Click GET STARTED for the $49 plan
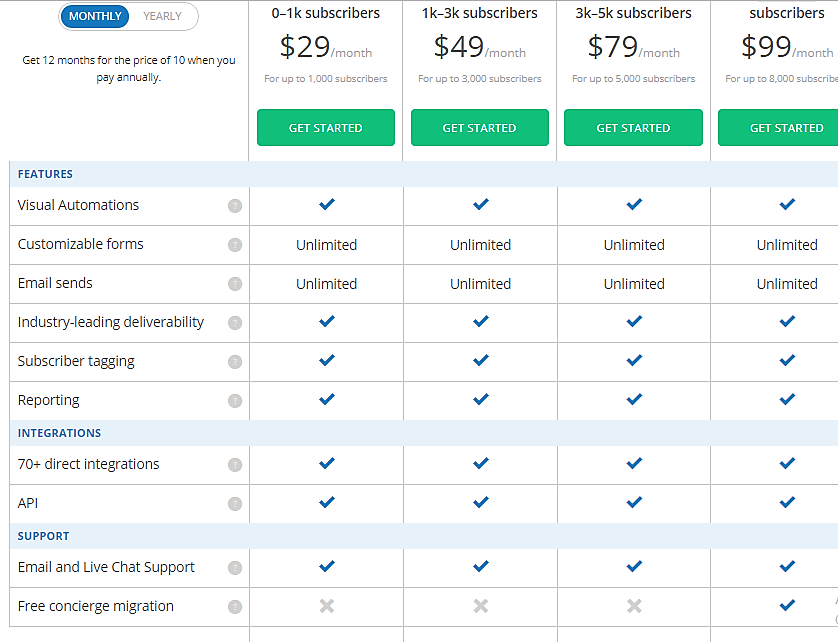The height and width of the screenshot is (642, 838). (479, 128)
